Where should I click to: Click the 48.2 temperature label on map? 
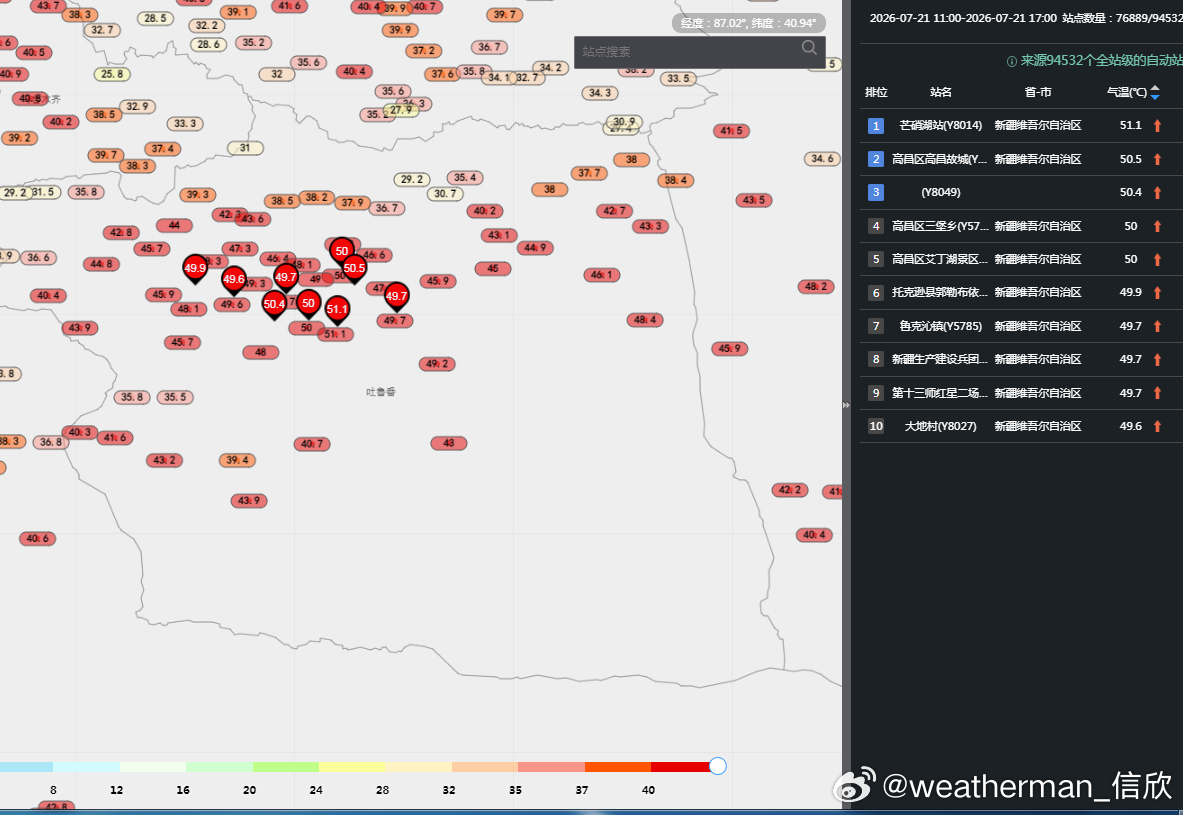click(816, 287)
